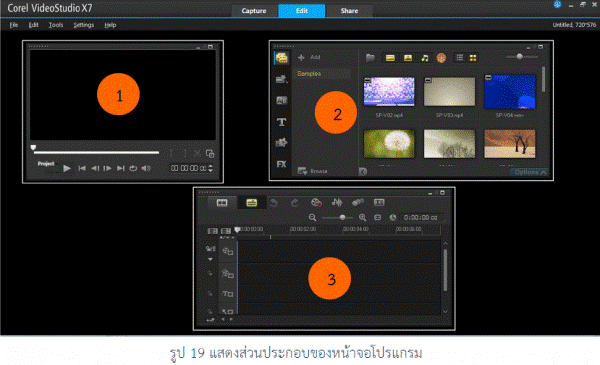The height and width of the screenshot is (365, 600).
Task: Click Add to create new folder
Action: [x=310, y=57]
